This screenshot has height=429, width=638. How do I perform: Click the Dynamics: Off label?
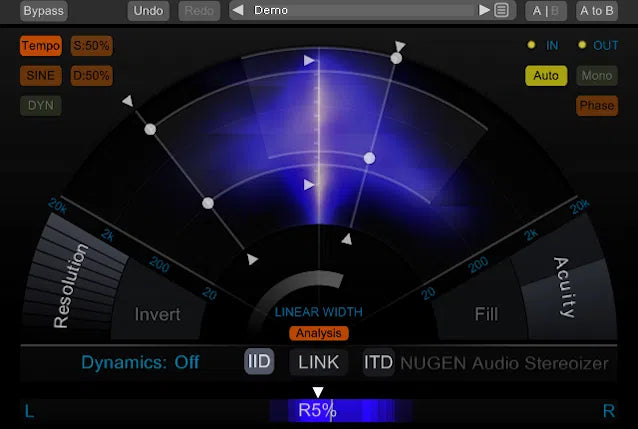pos(140,362)
